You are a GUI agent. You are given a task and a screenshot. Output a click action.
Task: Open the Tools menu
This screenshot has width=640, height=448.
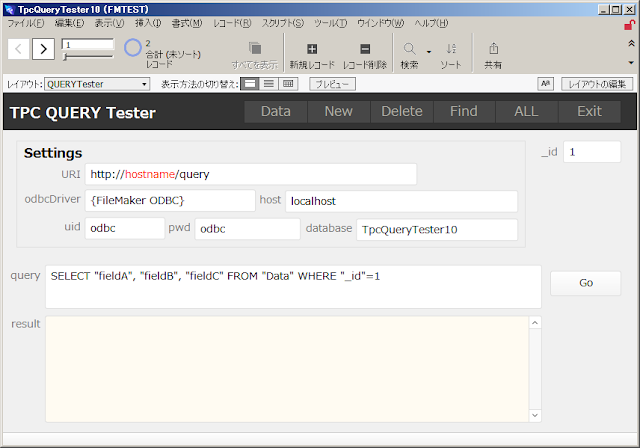330,23
